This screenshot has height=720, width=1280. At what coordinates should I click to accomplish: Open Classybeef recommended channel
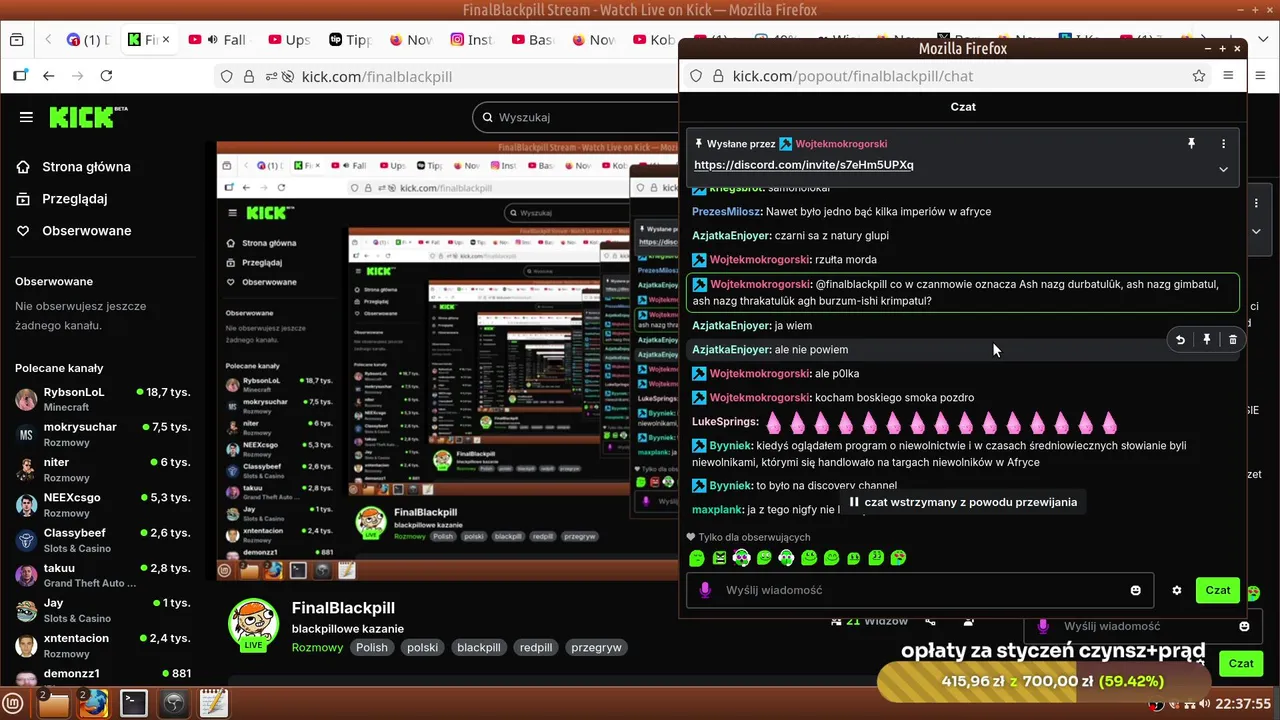[103, 540]
